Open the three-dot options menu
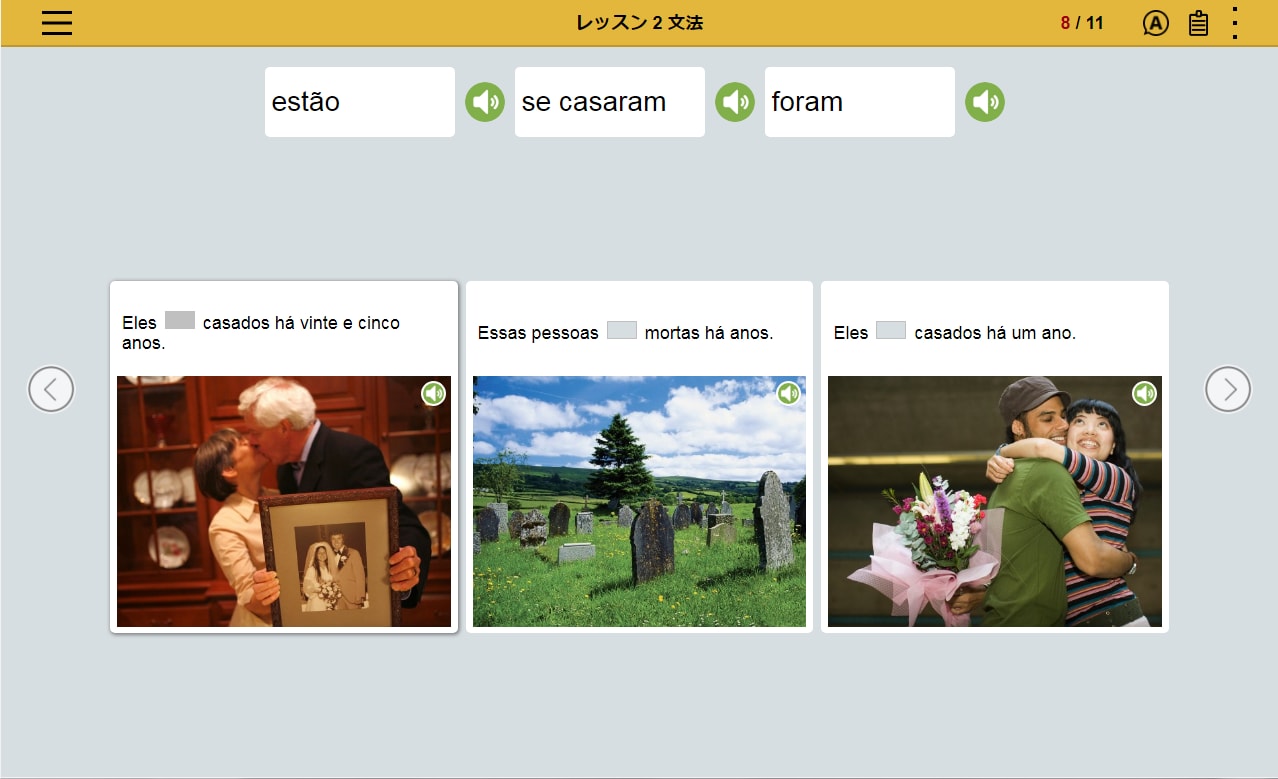Image resolution: width=1278 pixels, height=779 pixels. click(x=1236, y=23)
